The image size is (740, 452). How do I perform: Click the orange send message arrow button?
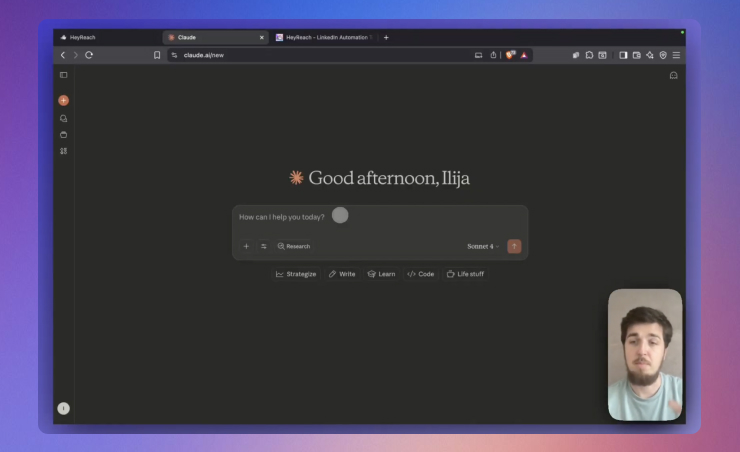(x=514, y=246)
